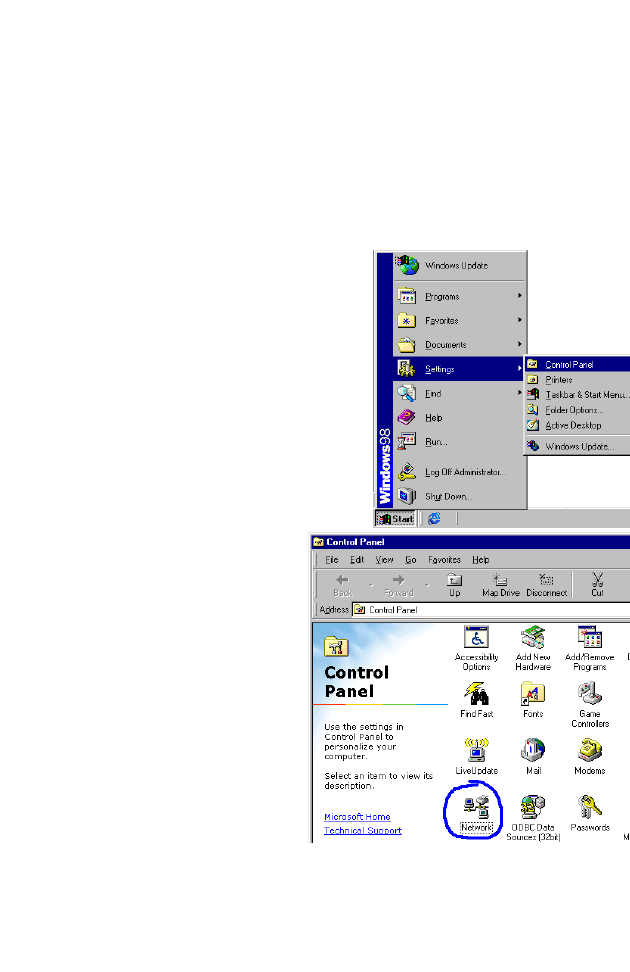Click the Cut toolbar button
630x972 pixels.
coord(597,585)
